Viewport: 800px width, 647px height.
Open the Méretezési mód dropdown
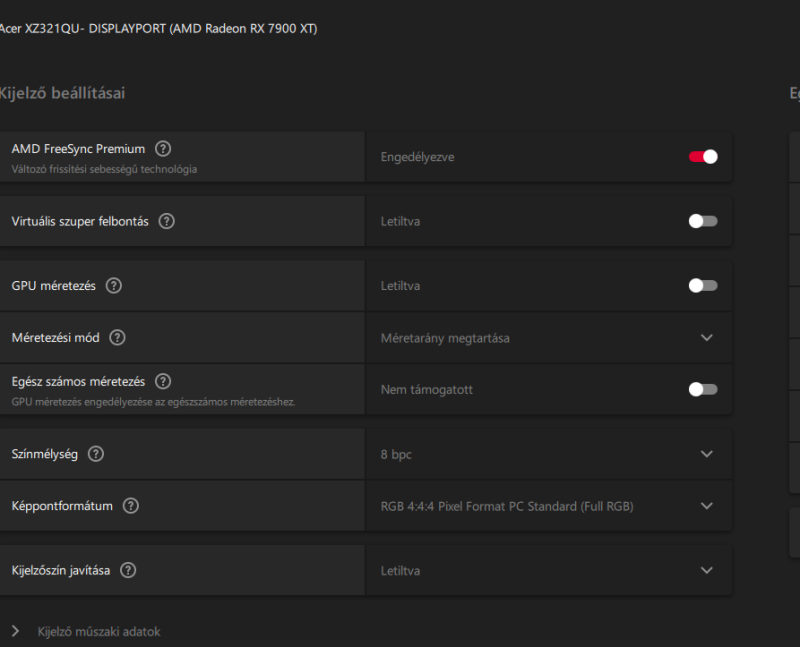pos(707,338)
